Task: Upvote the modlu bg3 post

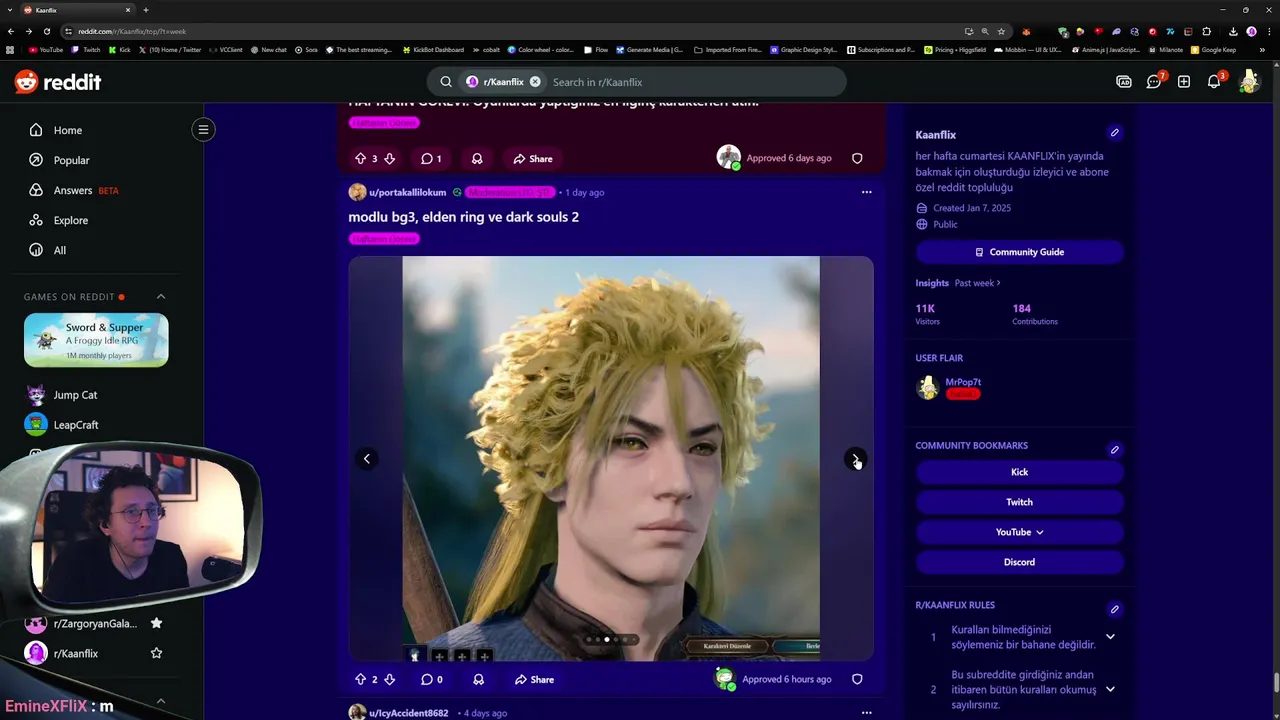Action: [360, 679]
